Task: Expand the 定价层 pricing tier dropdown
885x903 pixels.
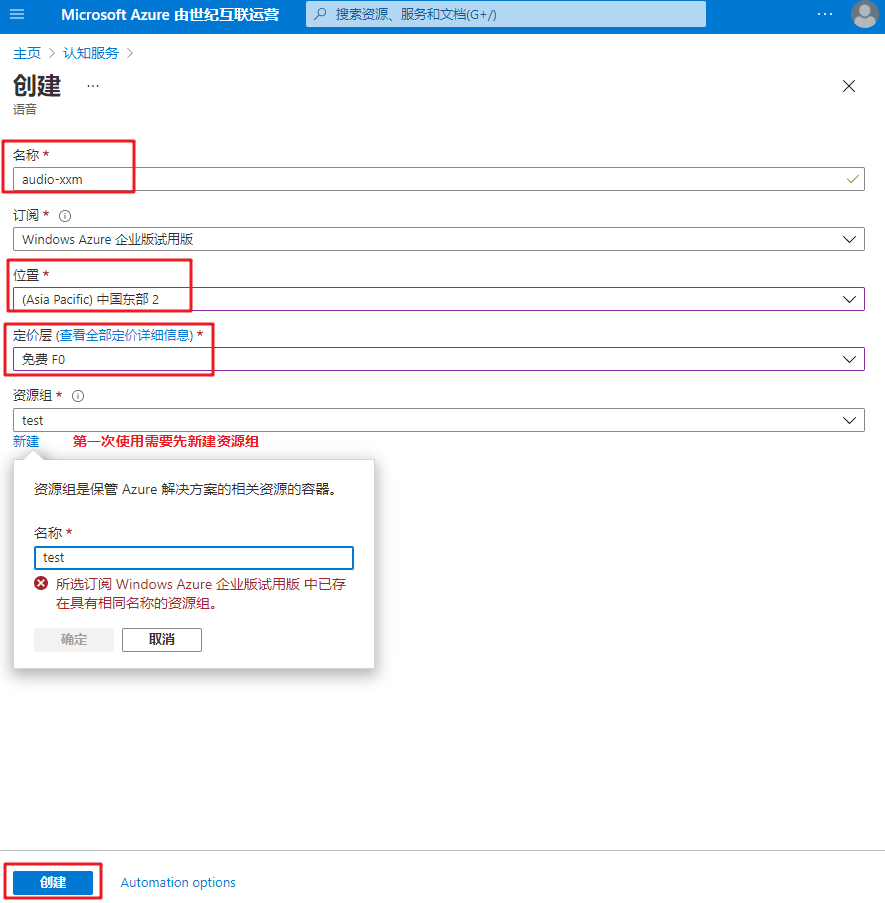Action: (x=439, y=359)
